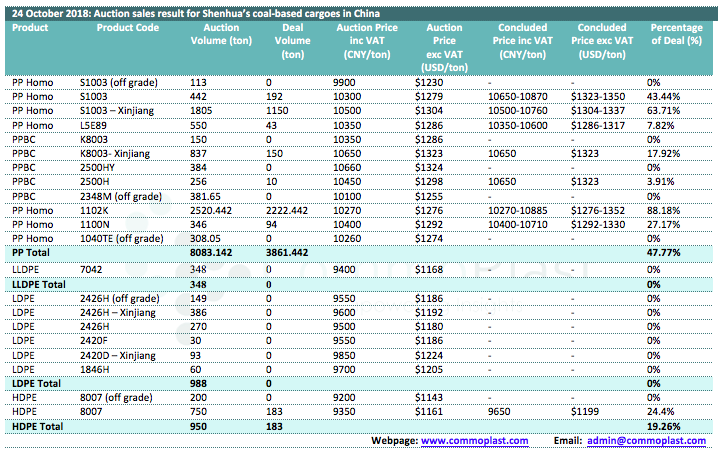Select the 8083.142 total auction volume cell

tap(212, 254)
